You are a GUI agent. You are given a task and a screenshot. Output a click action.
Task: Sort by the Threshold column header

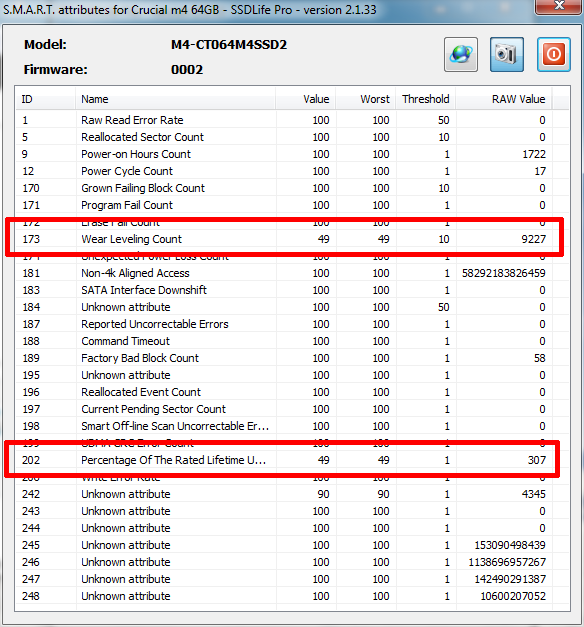coord(426,99)
